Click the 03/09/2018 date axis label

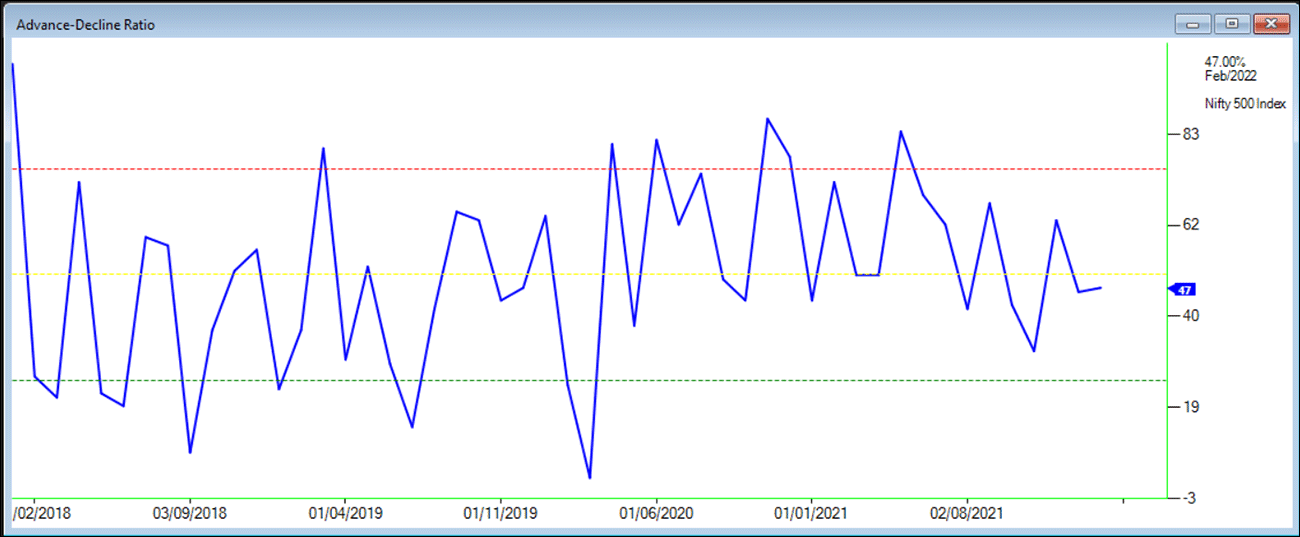[x=190, y=514]
